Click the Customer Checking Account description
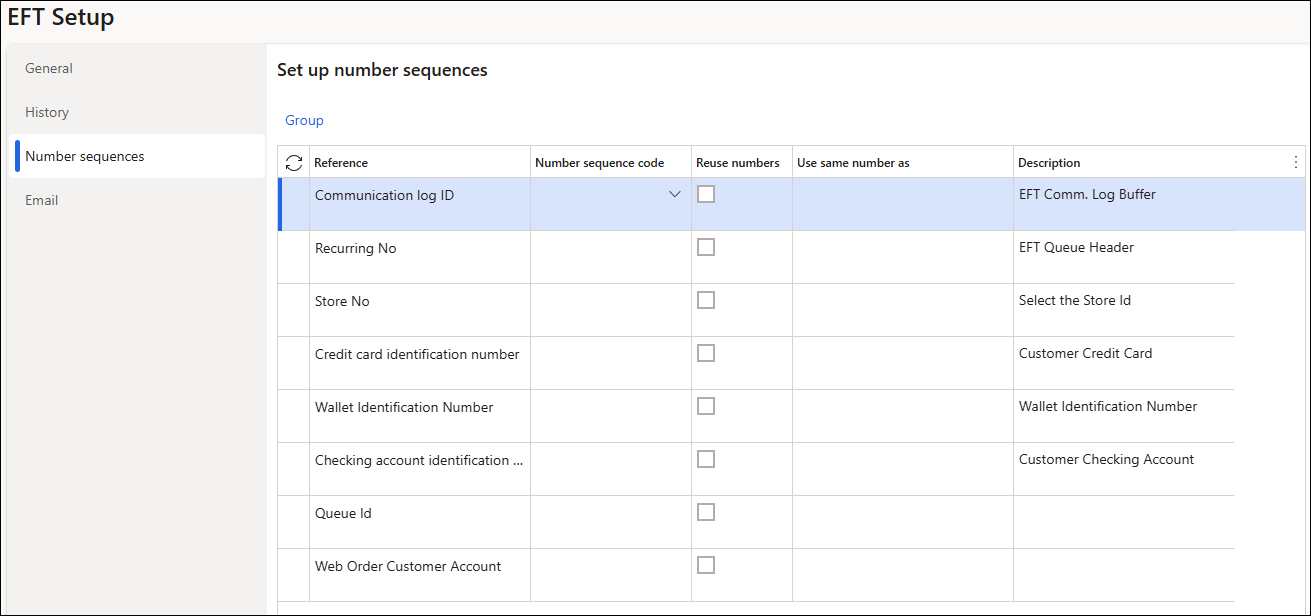 (x=1107, y=459)
